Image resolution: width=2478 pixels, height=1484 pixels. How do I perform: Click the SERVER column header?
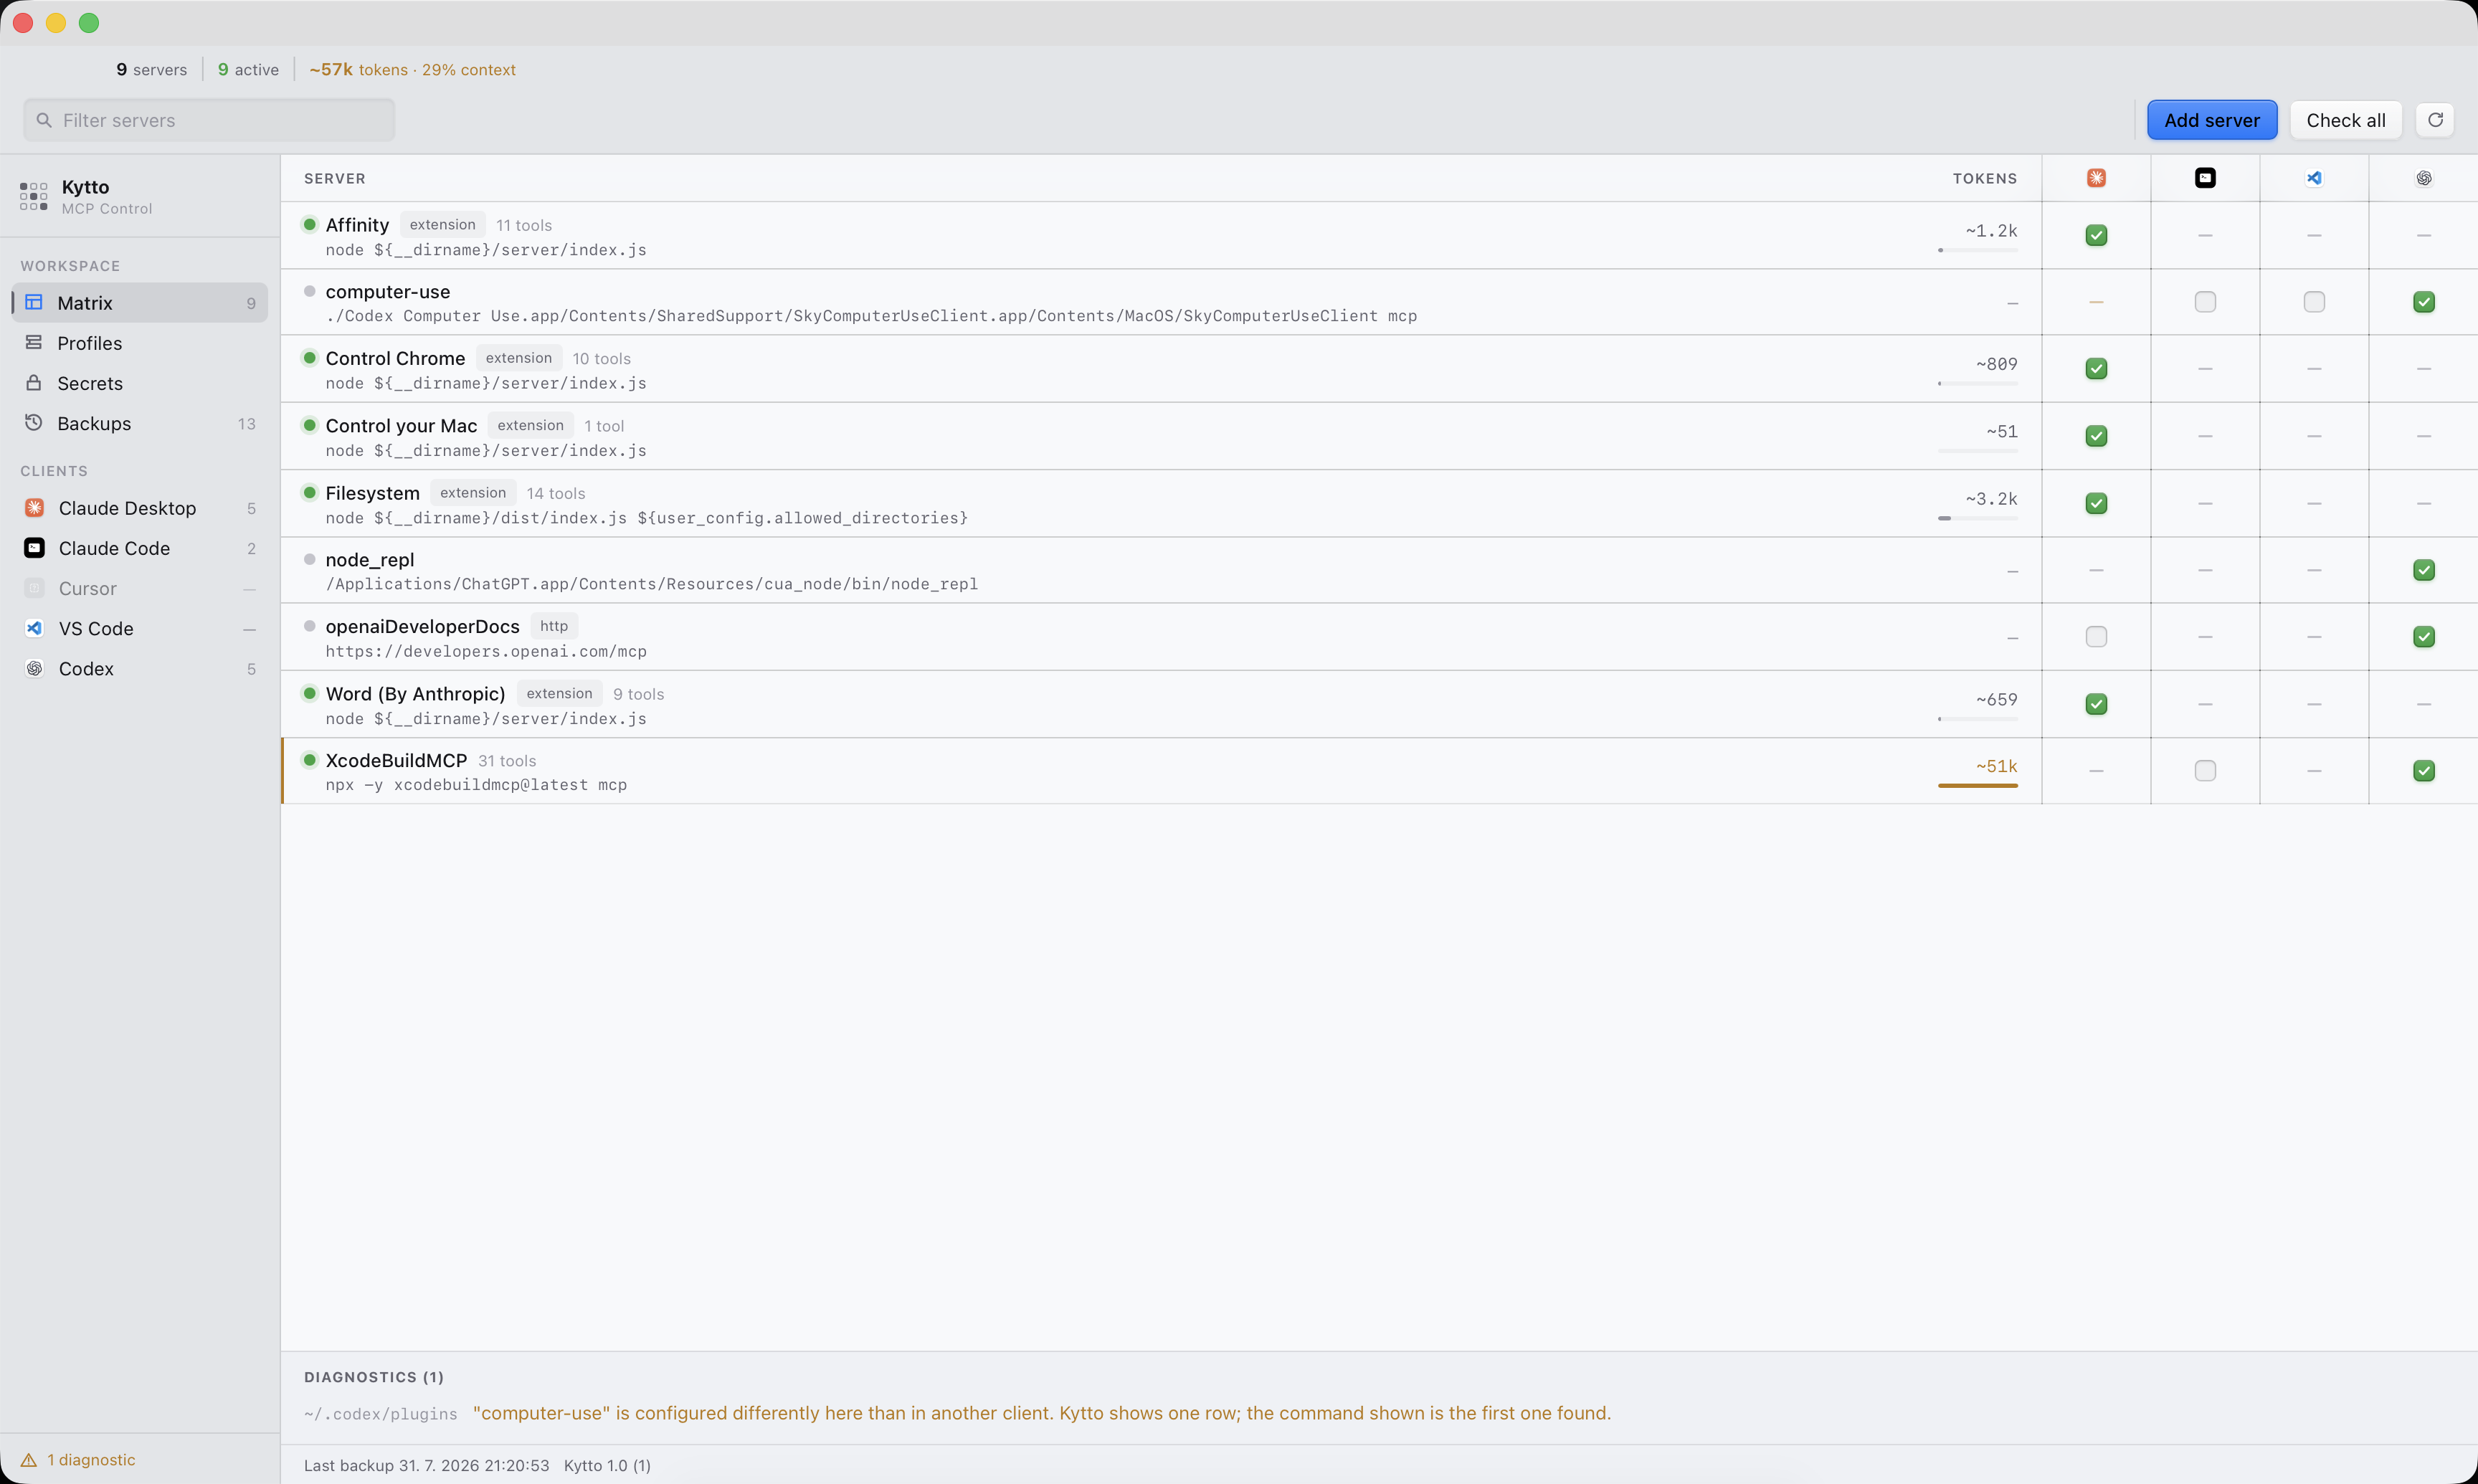coord(335,178)
